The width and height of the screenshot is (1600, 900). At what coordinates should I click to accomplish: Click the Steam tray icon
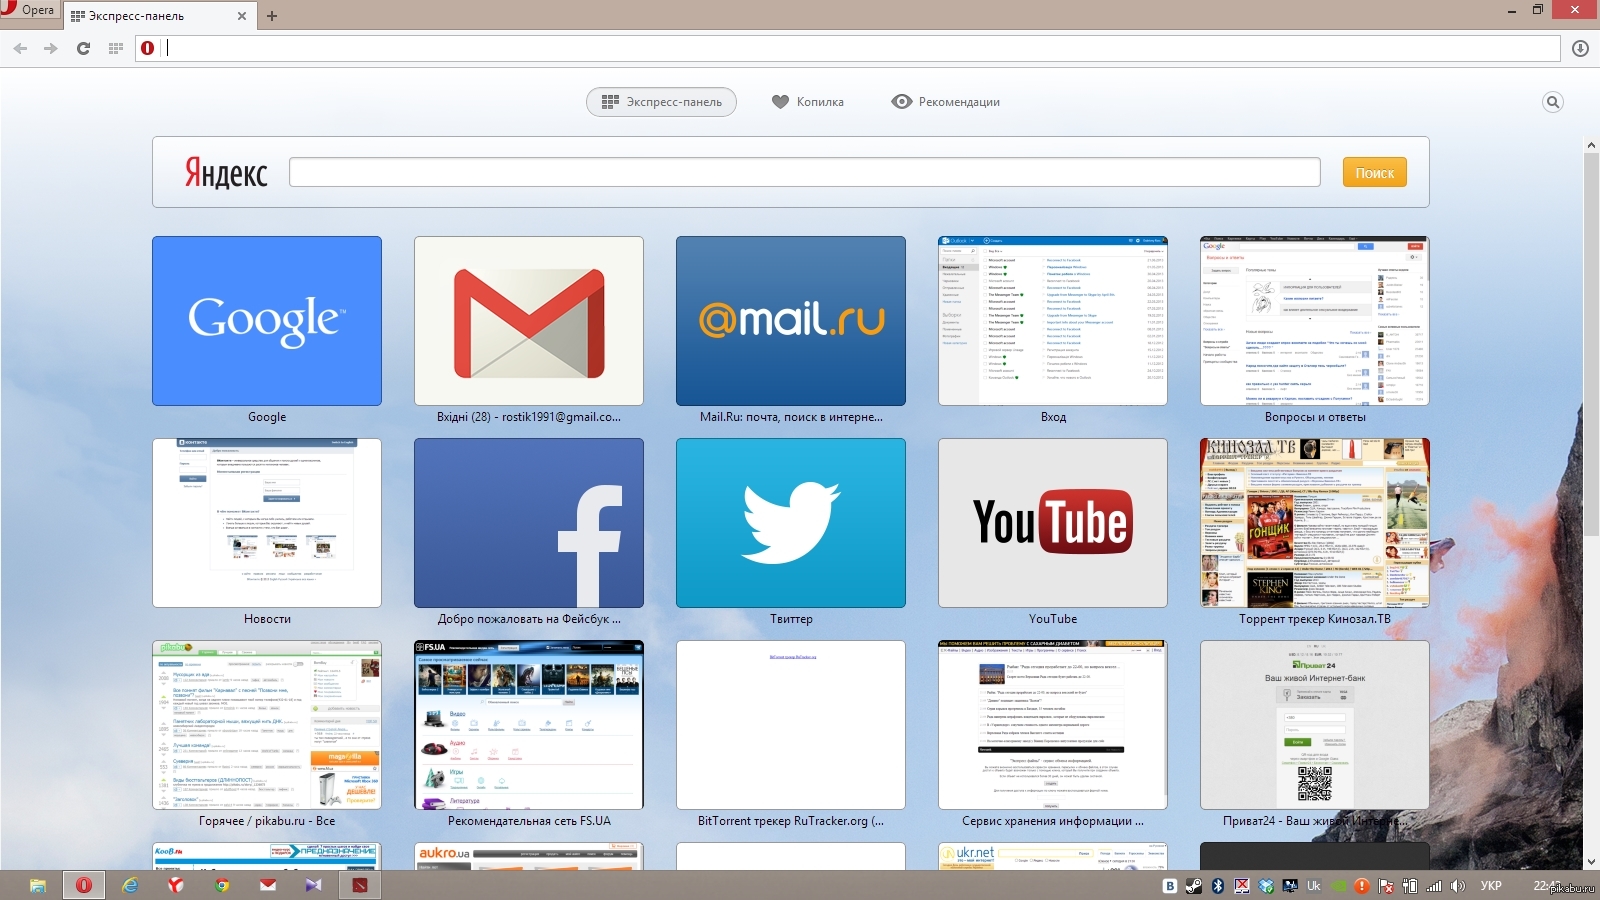1194,886
